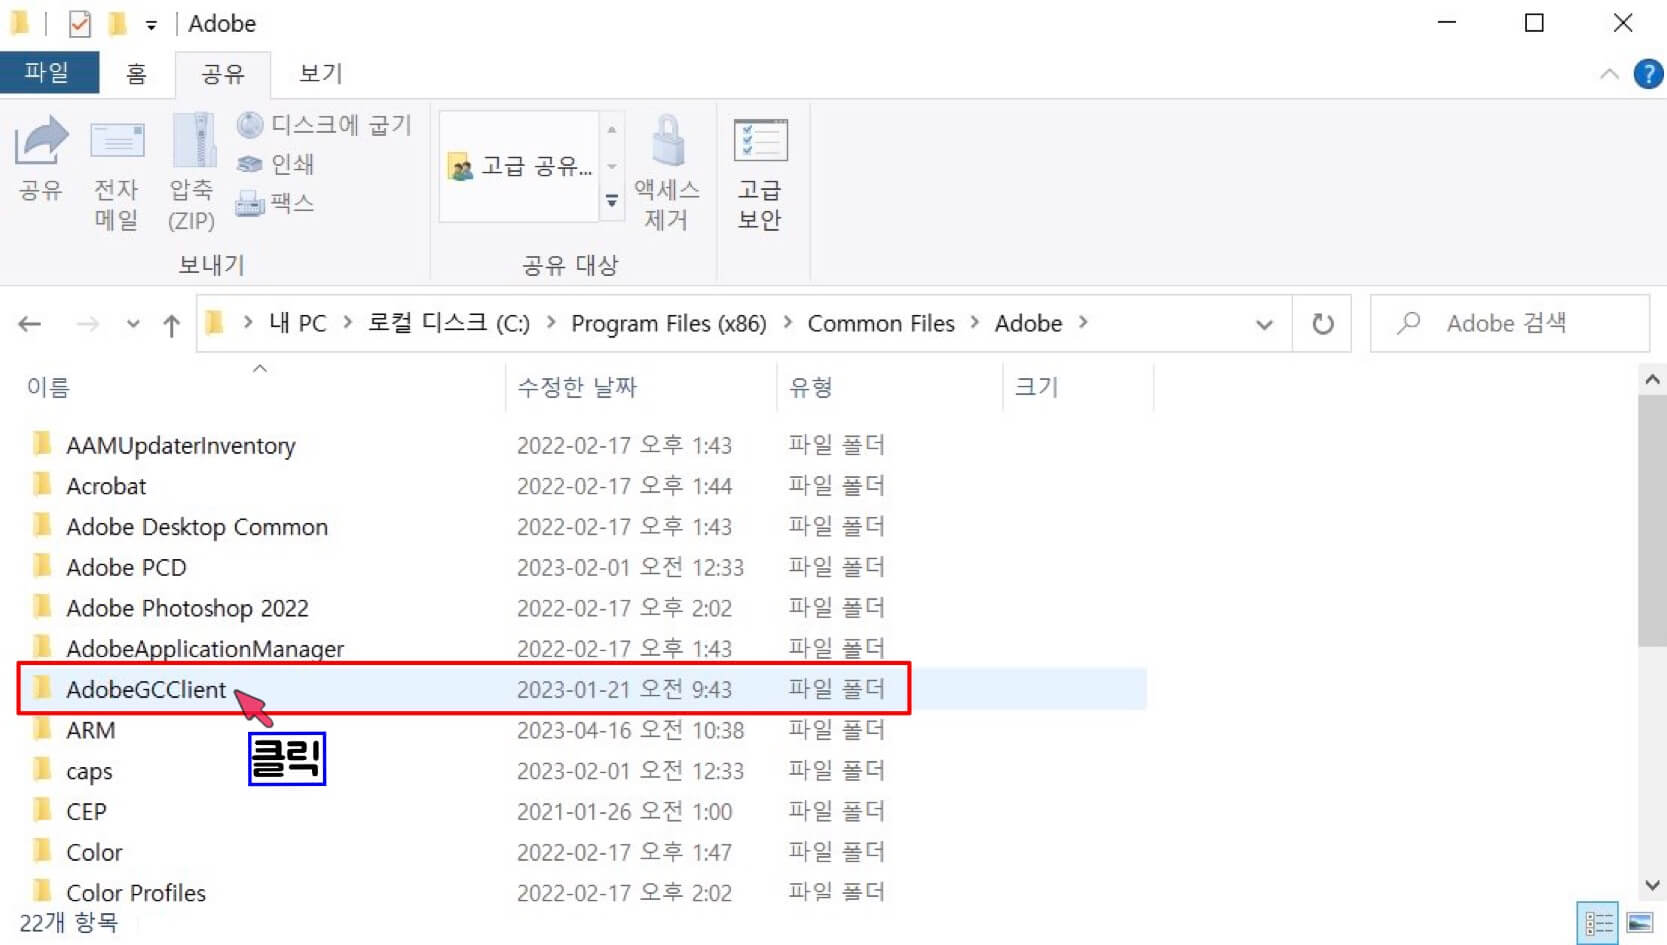
Task: Select the Adobe Photoshop 2022 folder
Action: 187,608
